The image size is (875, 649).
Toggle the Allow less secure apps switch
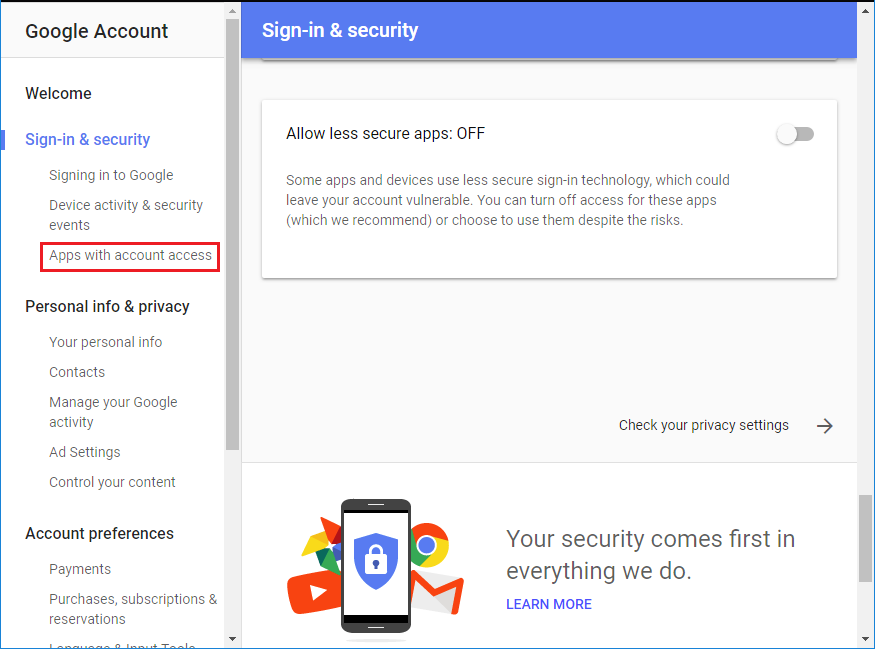[x=795, y=134]
